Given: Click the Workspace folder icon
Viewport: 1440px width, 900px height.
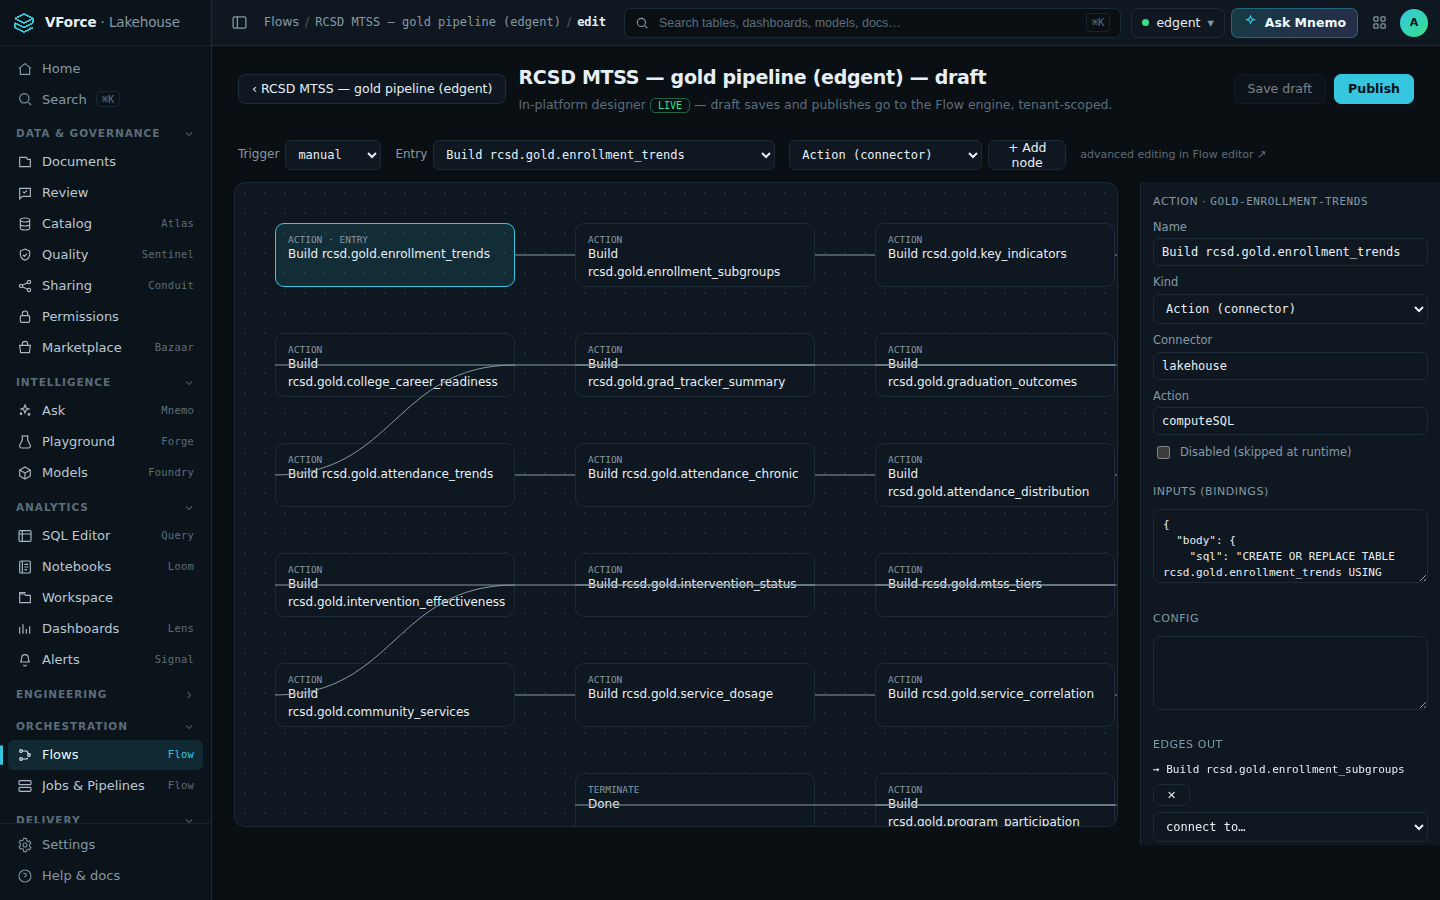Looking at the screenshot, I should pos(25,598).
